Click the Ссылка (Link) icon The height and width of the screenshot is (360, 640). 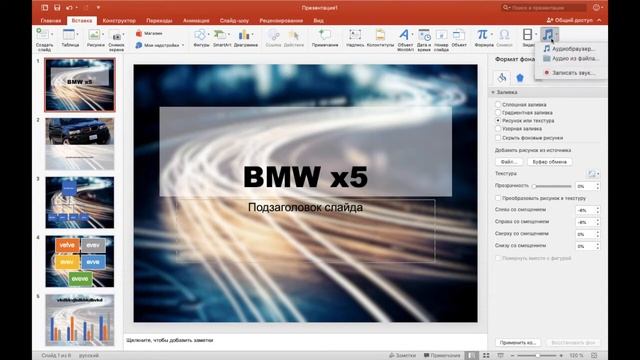click(273, 36)
